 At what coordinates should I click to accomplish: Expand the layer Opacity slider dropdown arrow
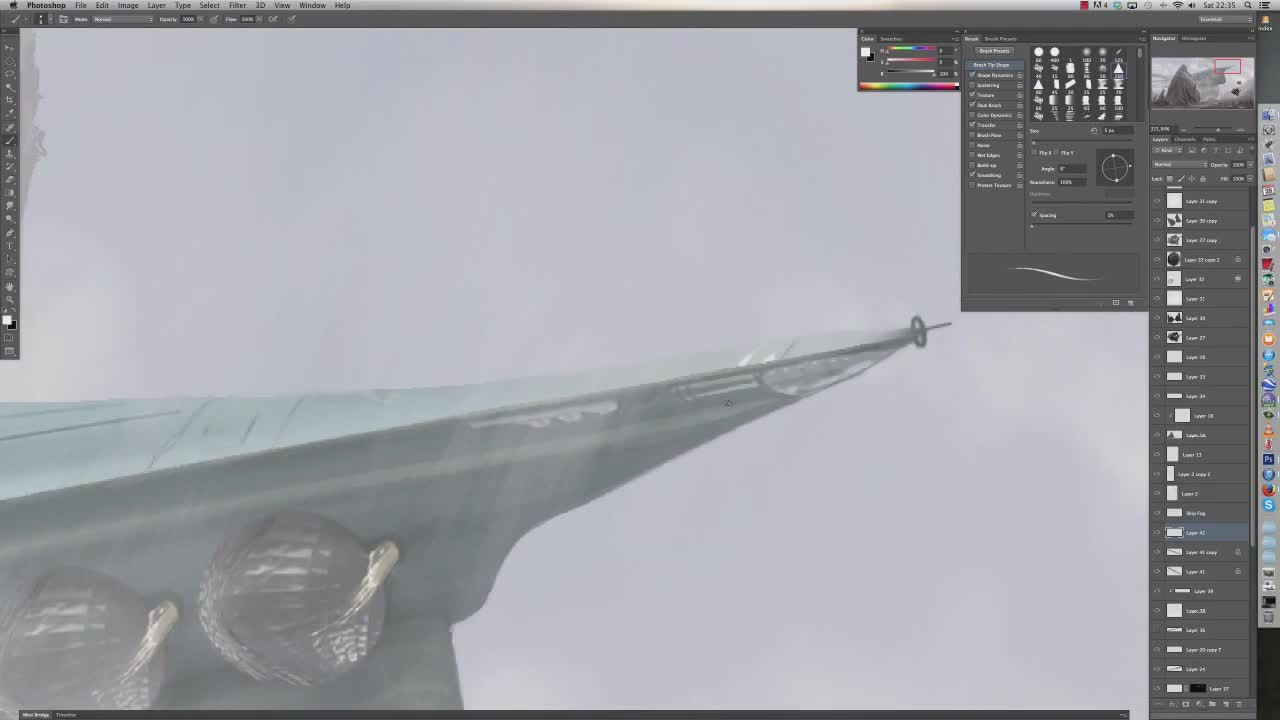[x=1249, y=164]
